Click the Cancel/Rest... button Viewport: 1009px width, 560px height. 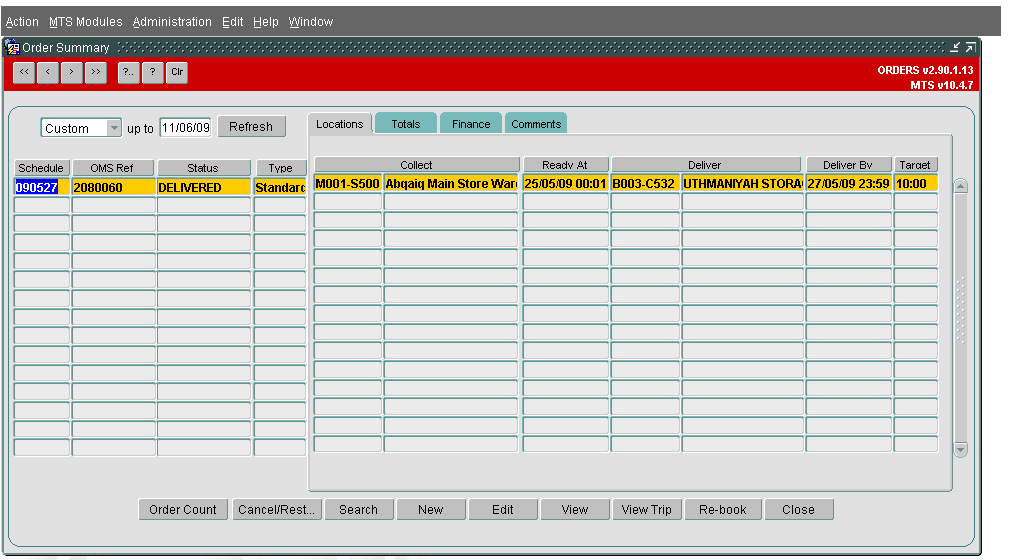pyautogui.click(x=277, y=510)
